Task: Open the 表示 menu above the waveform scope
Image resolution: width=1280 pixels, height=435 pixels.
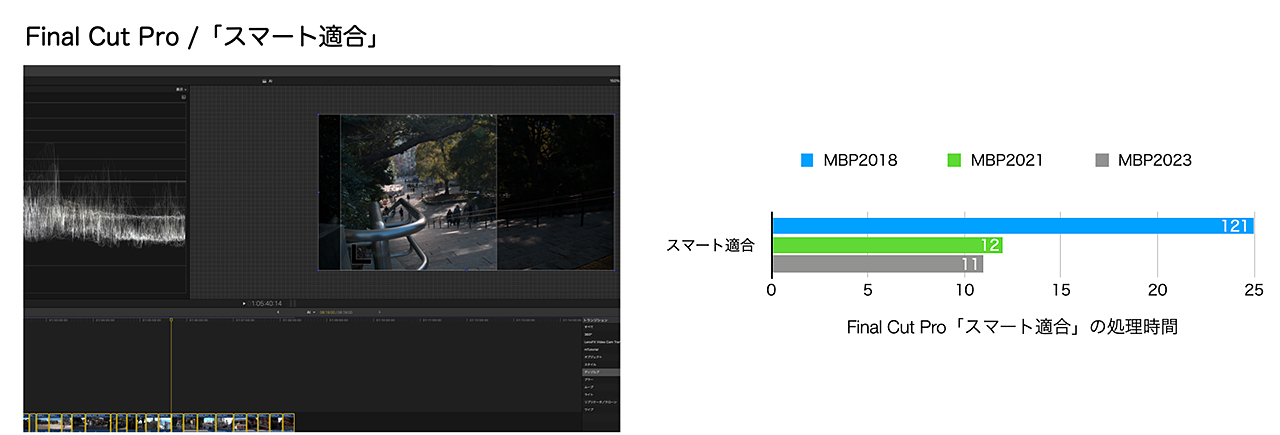Action: click(181, 89)
